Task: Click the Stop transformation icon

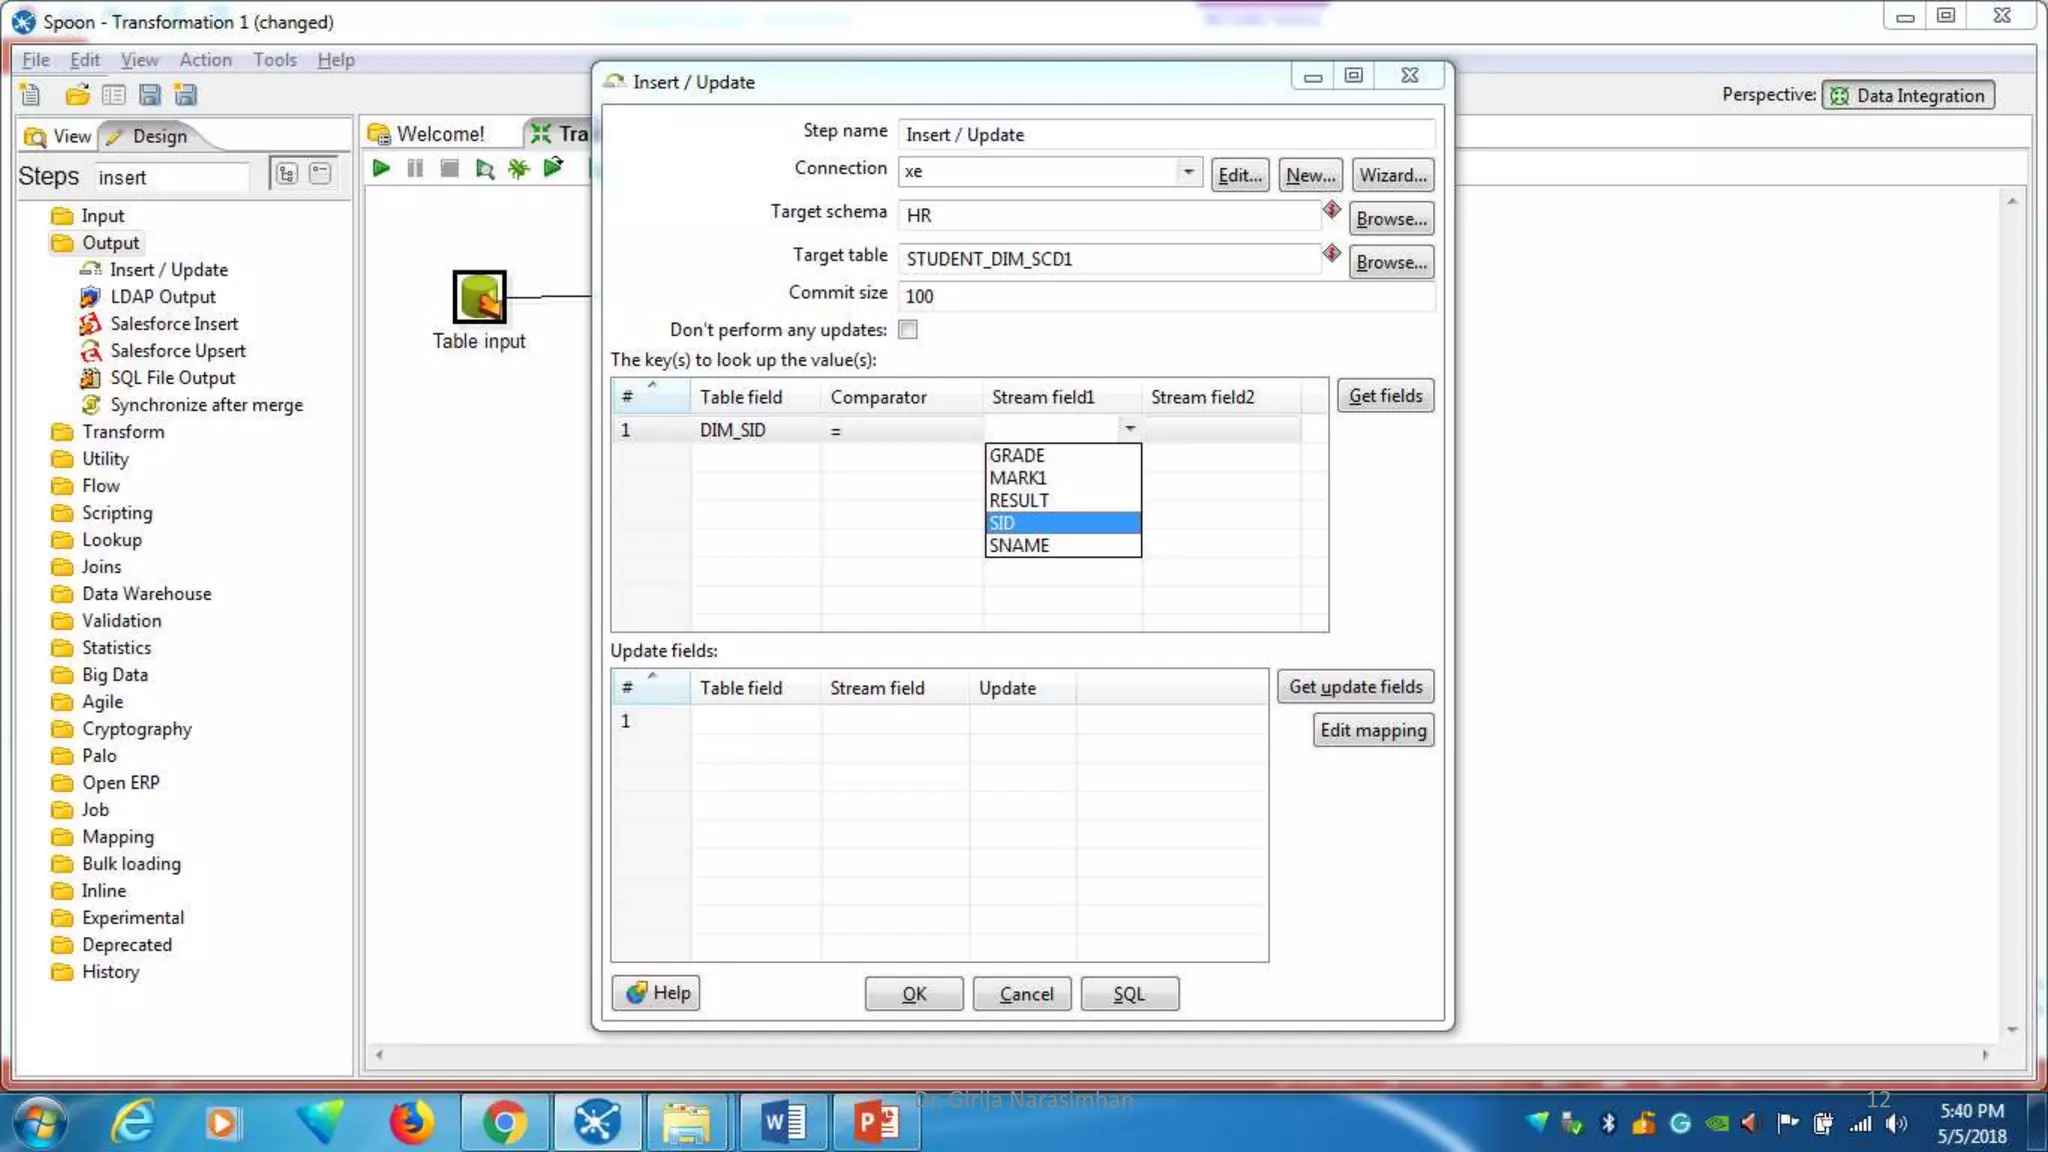Action: (450, 168)
